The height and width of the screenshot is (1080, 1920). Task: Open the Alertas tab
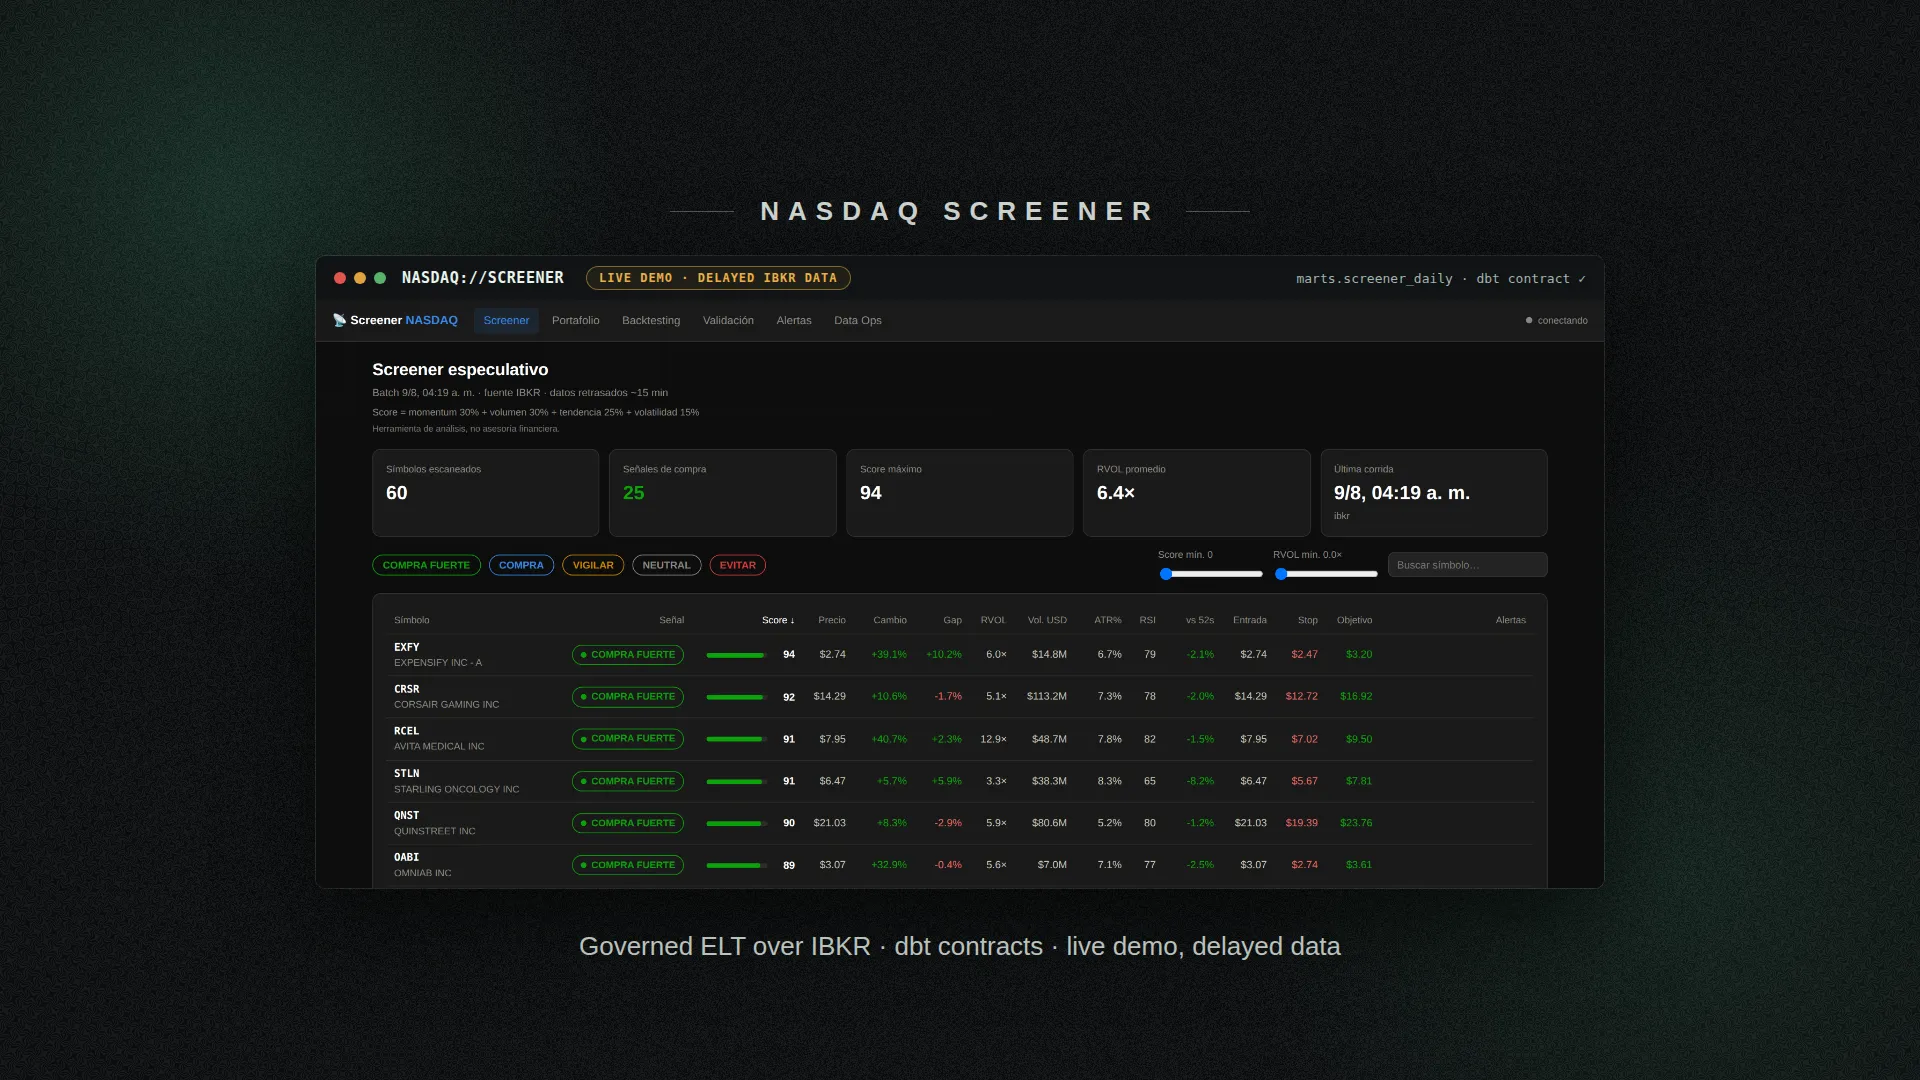click(x=794, y=321)
